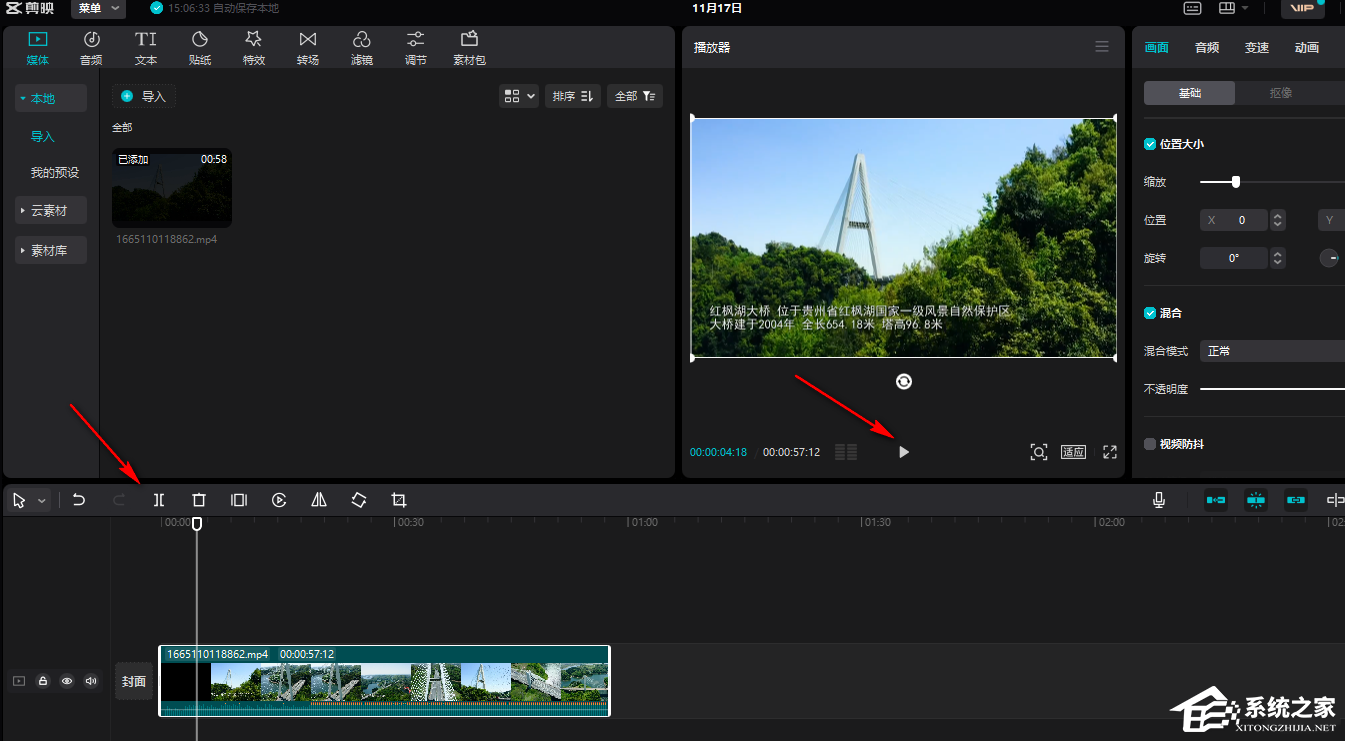The width and height of the screenshot is (1345, 741).
Task: Click the undo arrow in timeline toolbar
Action: [x=79, y=500]
